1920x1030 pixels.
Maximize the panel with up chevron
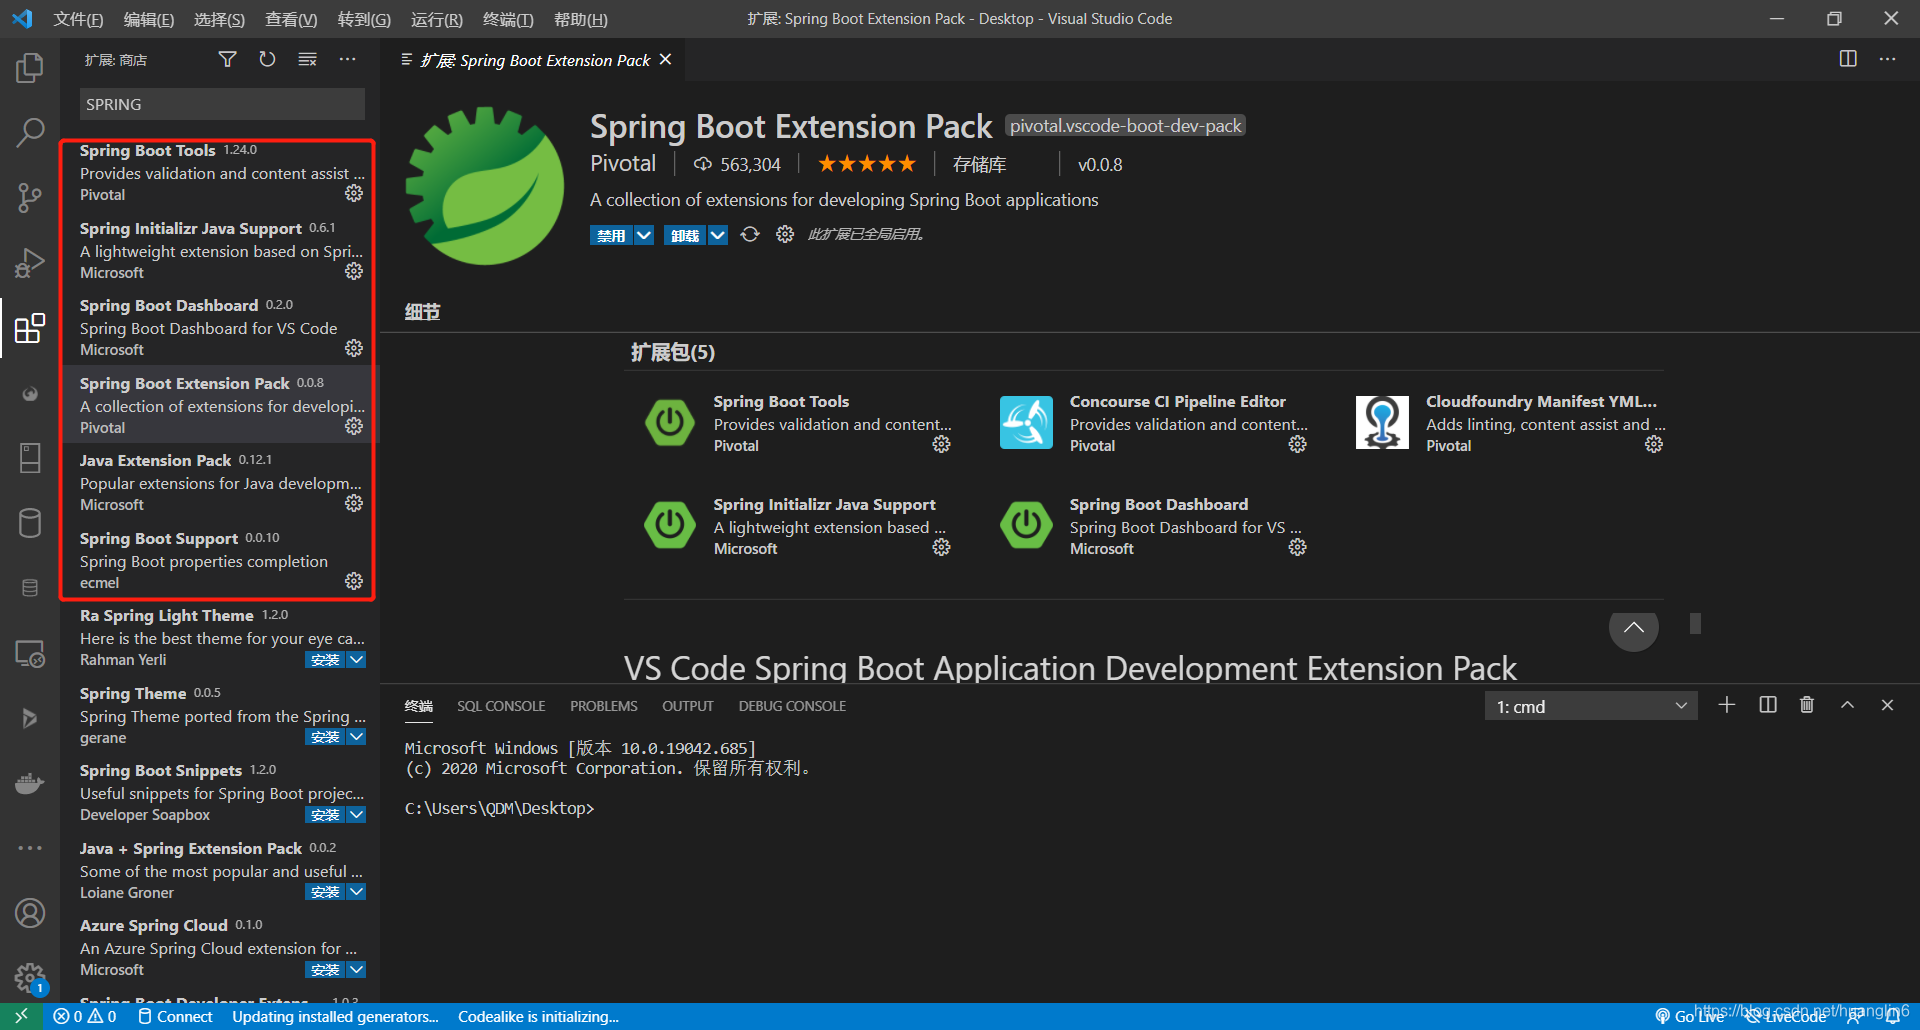[1847, 705]
